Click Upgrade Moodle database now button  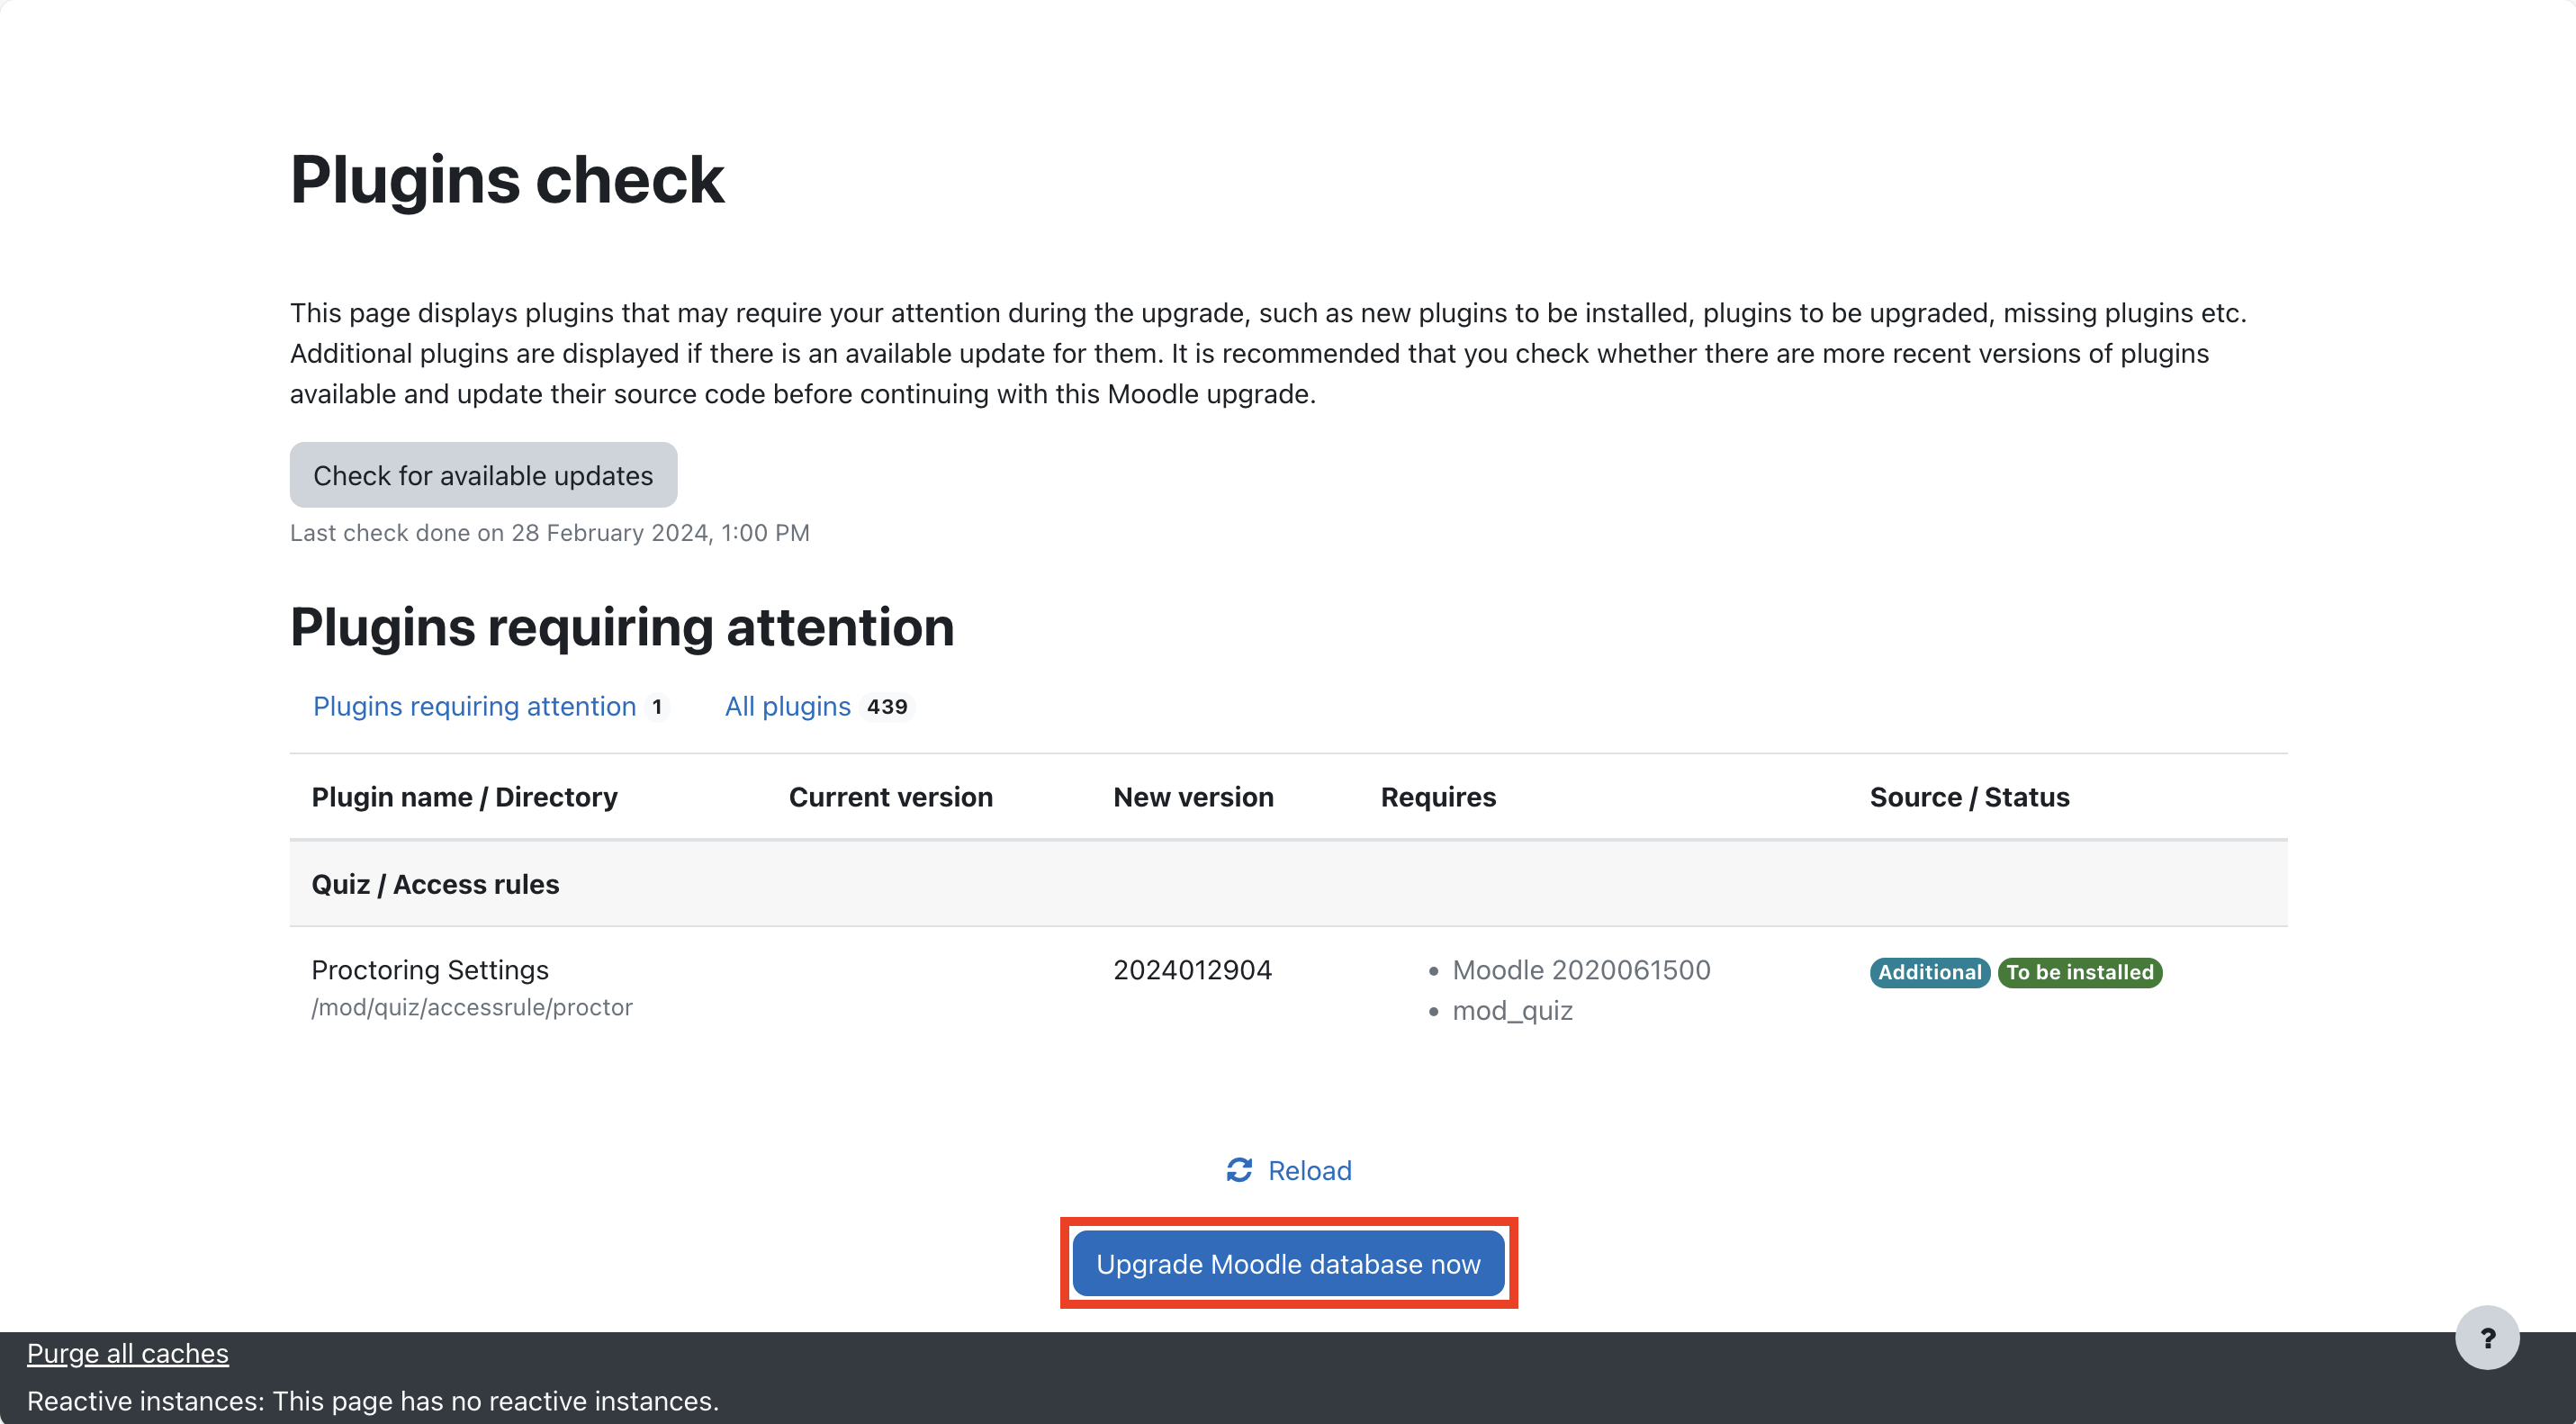coord(1288,1264)
